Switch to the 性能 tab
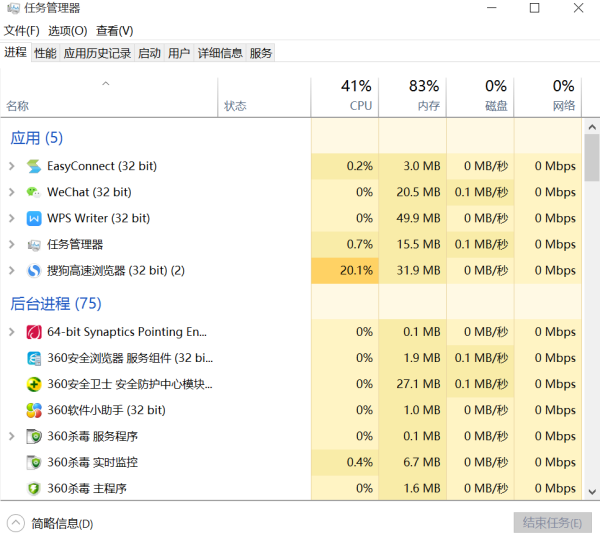The height and width of the screenshot is (534, 600). [45, 53]
